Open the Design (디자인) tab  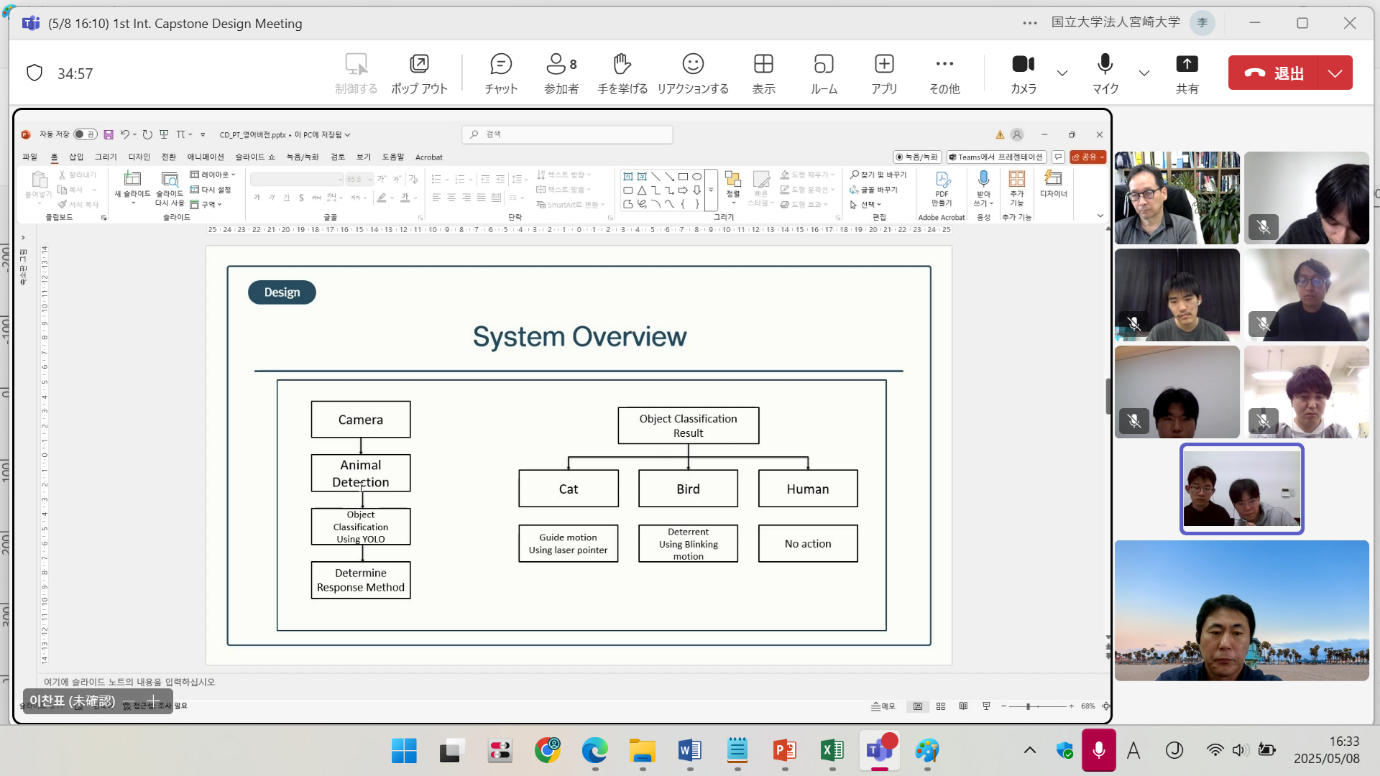139,157
